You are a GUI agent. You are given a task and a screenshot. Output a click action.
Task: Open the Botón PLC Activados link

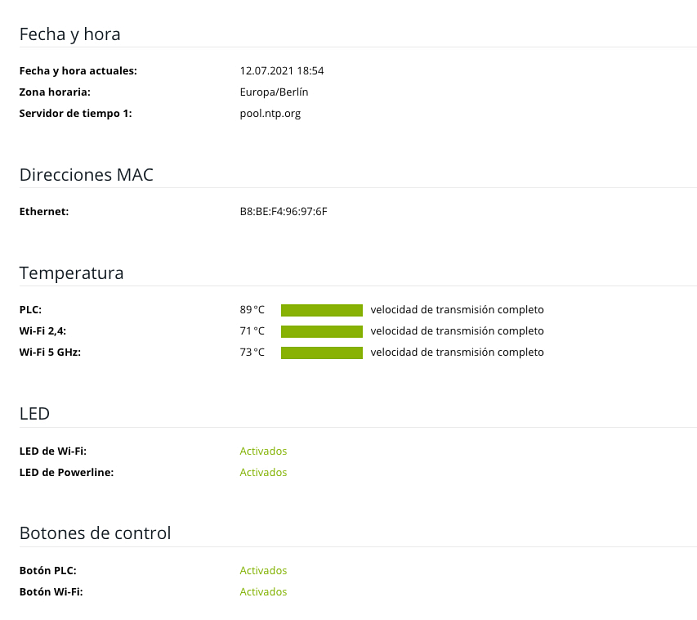coord(263,570)
